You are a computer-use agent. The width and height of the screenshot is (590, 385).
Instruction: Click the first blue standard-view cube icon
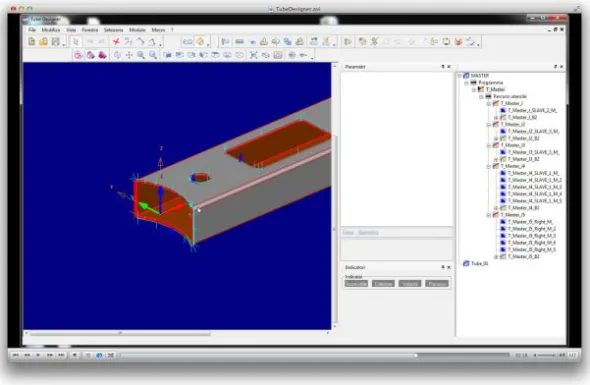pyautogui.click(x=167, y=55)
